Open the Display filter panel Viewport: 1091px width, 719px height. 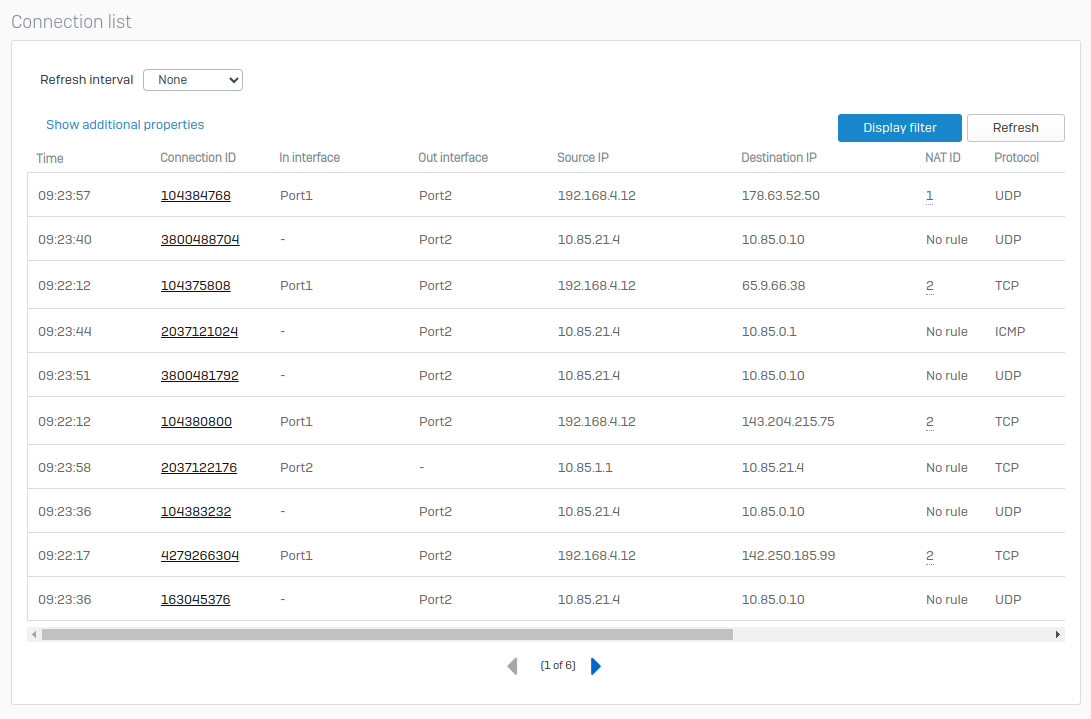(x=899, y=128)
